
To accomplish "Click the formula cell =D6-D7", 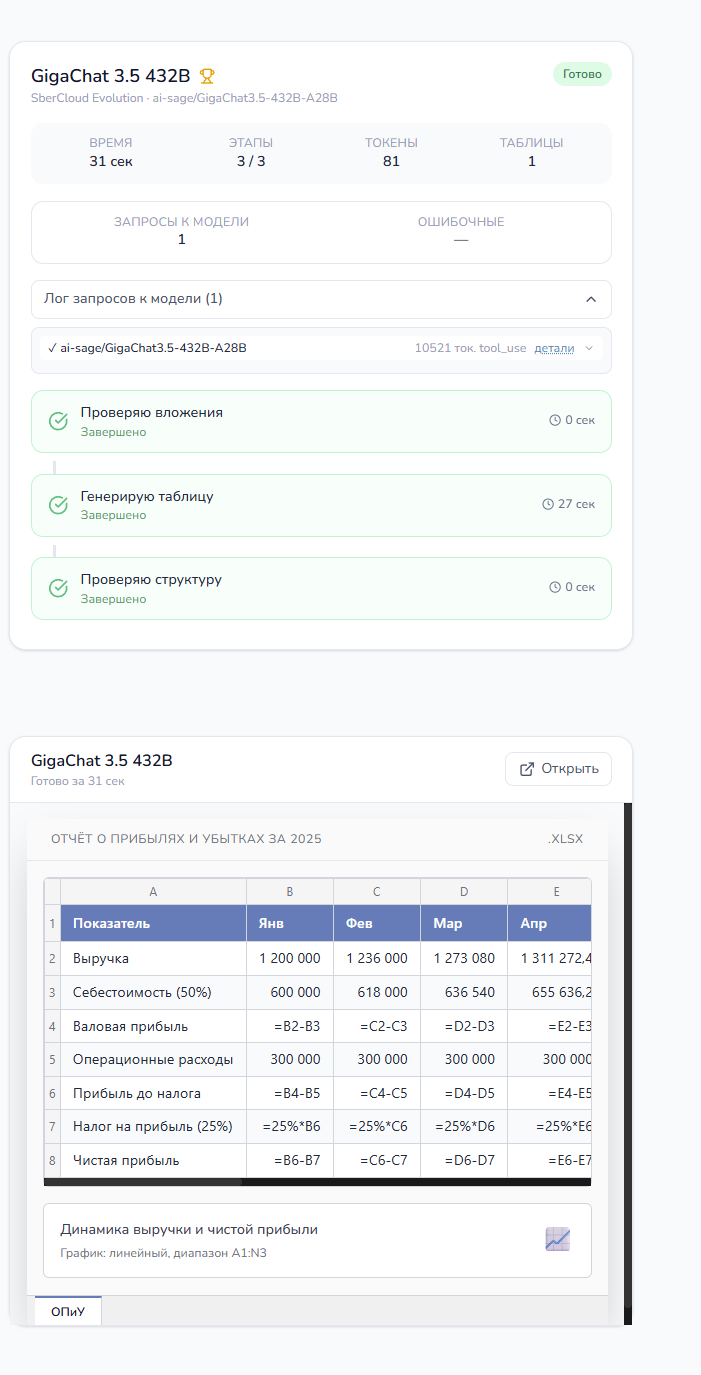I will [x=464, y=1160].
